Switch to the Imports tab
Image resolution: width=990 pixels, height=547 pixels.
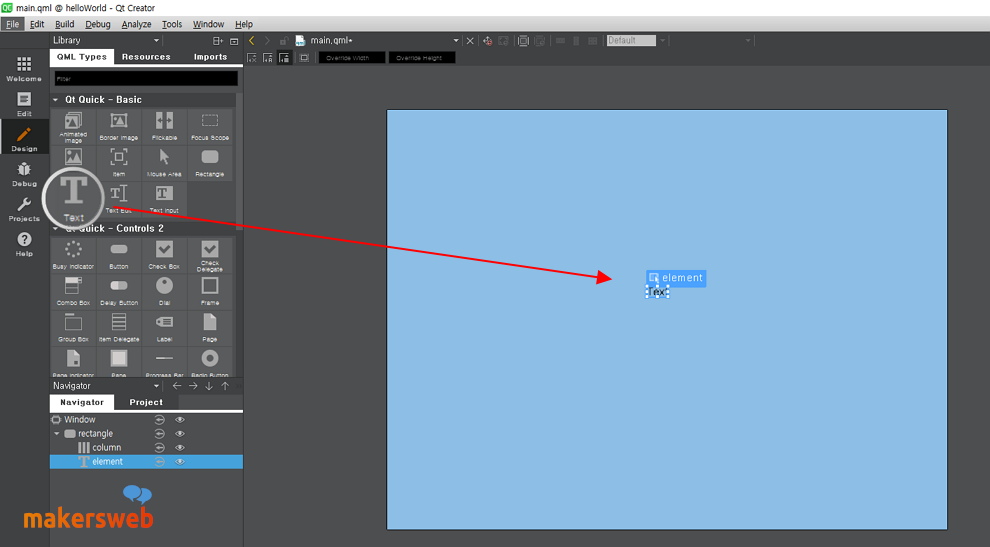210,57
